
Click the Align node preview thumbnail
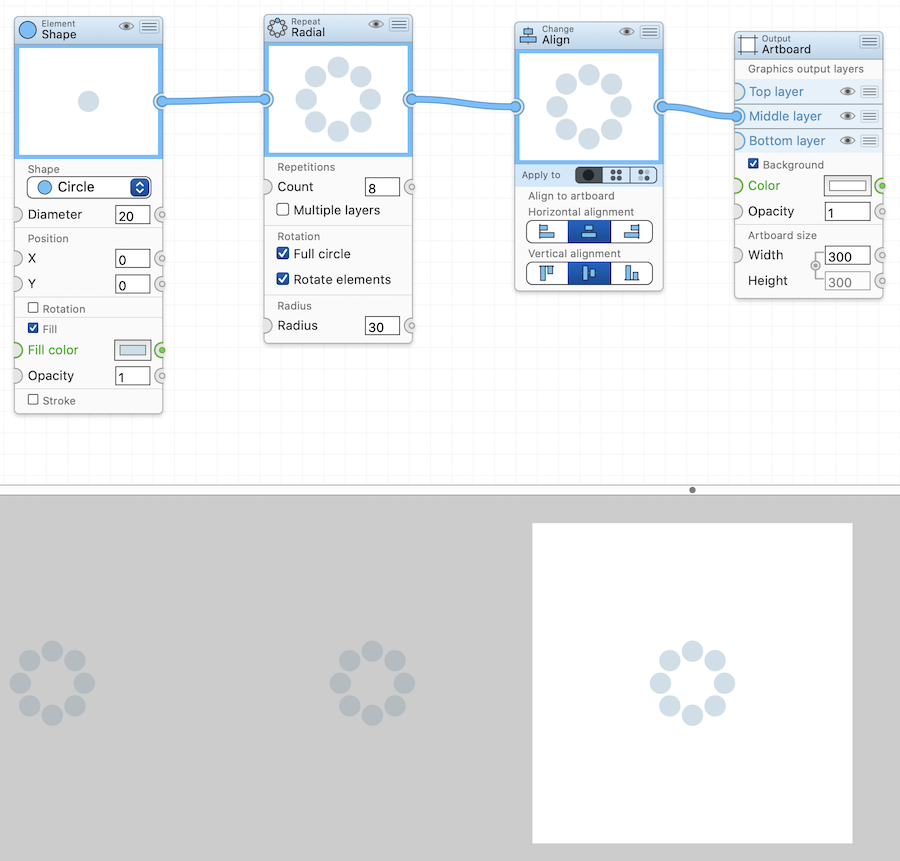point(589,107)
